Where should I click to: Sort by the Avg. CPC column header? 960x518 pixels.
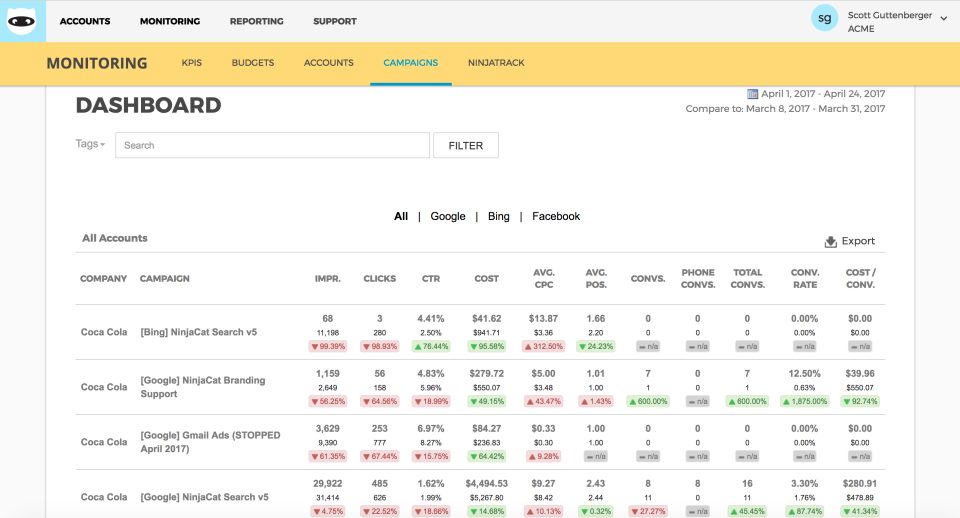tap(544, 279)
